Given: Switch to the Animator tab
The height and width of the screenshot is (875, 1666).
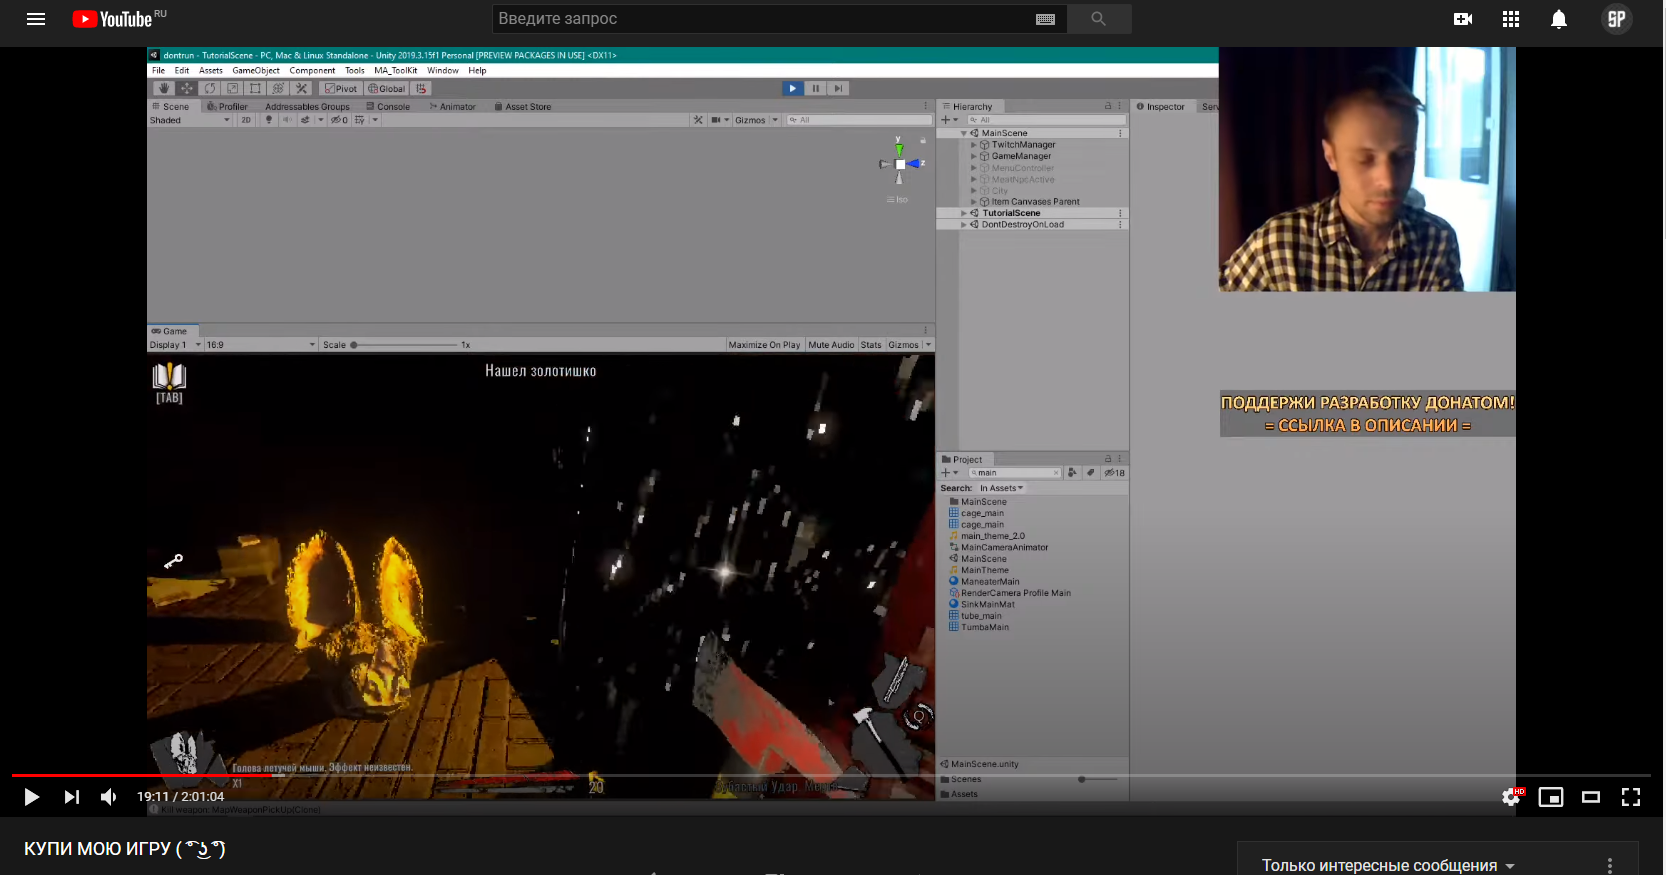Looking at the screenshot, I should [453, 106].
